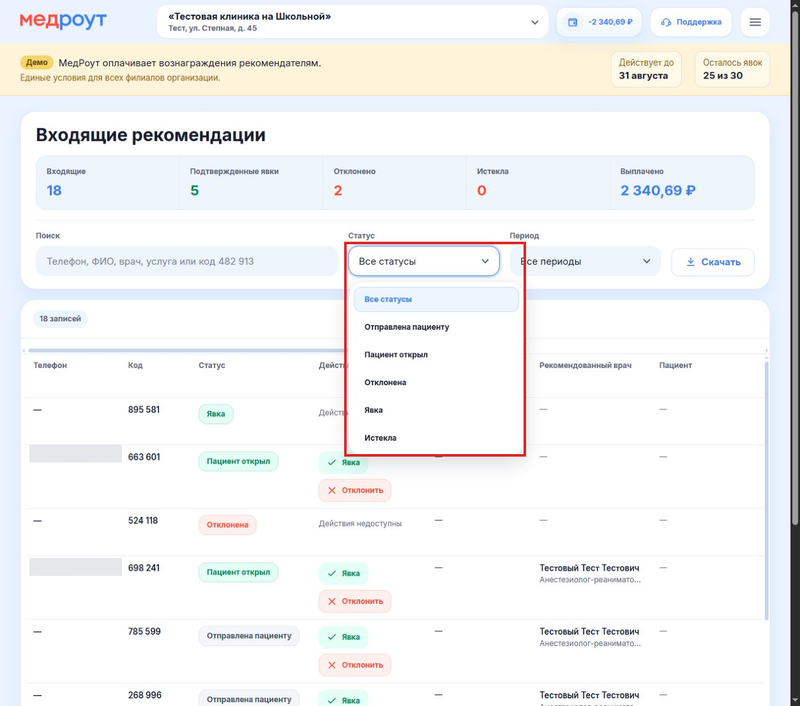Select Все статусы option in list
The height and width of the screenshot is (706, 800).
436,299
